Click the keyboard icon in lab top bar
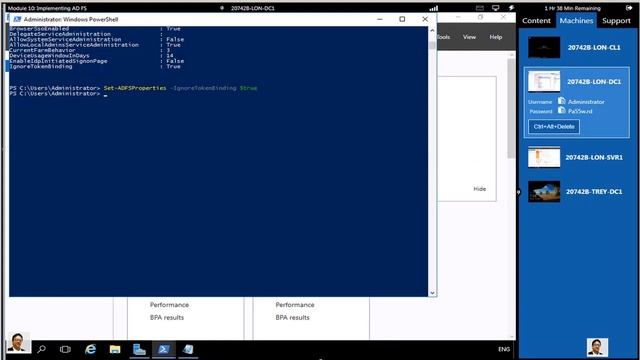This screenshot has height=360, width=640. pyautogui.click(x=480, y=8)
